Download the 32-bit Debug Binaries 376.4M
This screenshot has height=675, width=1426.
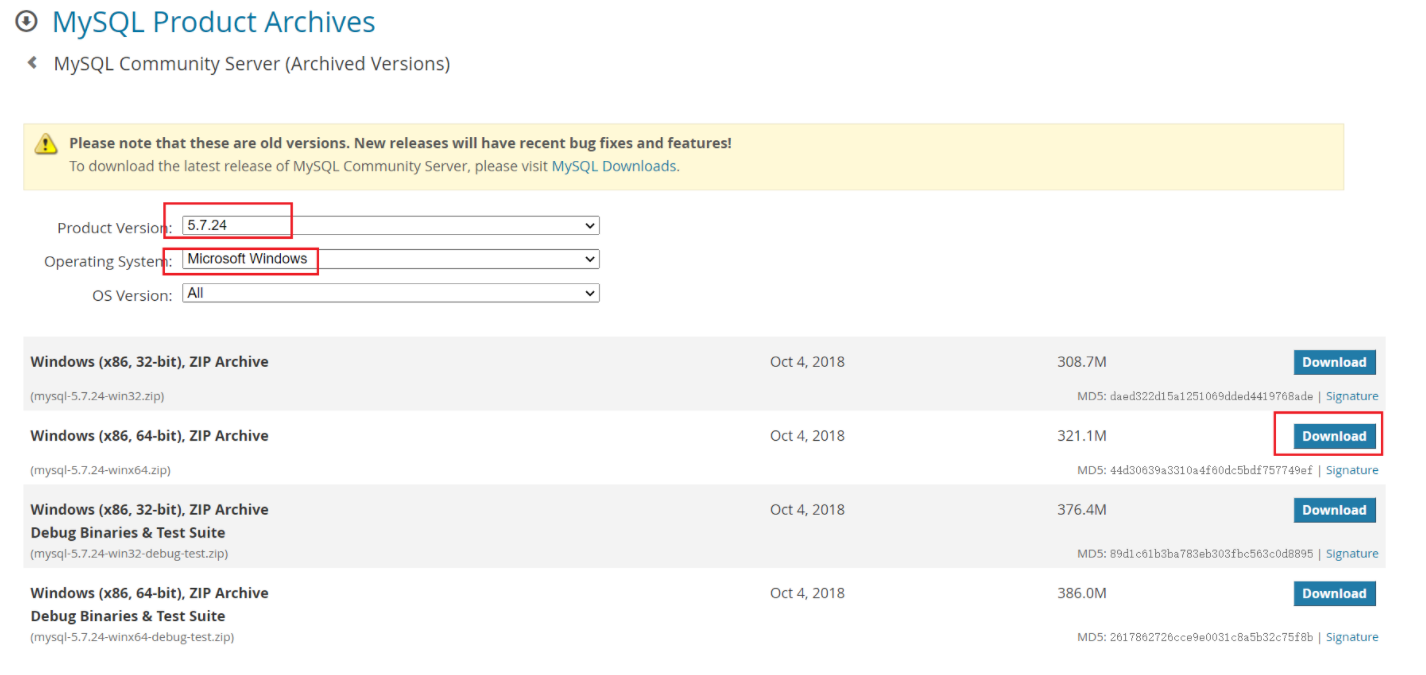[1334, 510]
